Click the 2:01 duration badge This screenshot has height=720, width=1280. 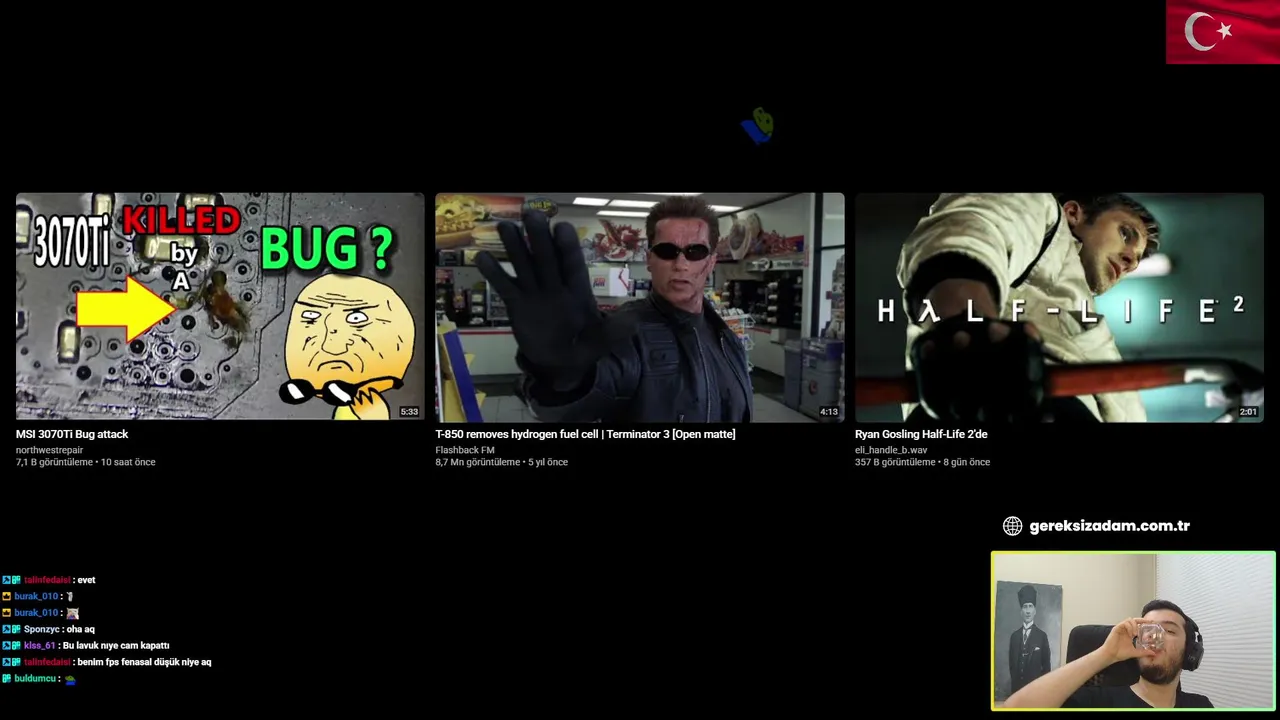coord(1248,412)
